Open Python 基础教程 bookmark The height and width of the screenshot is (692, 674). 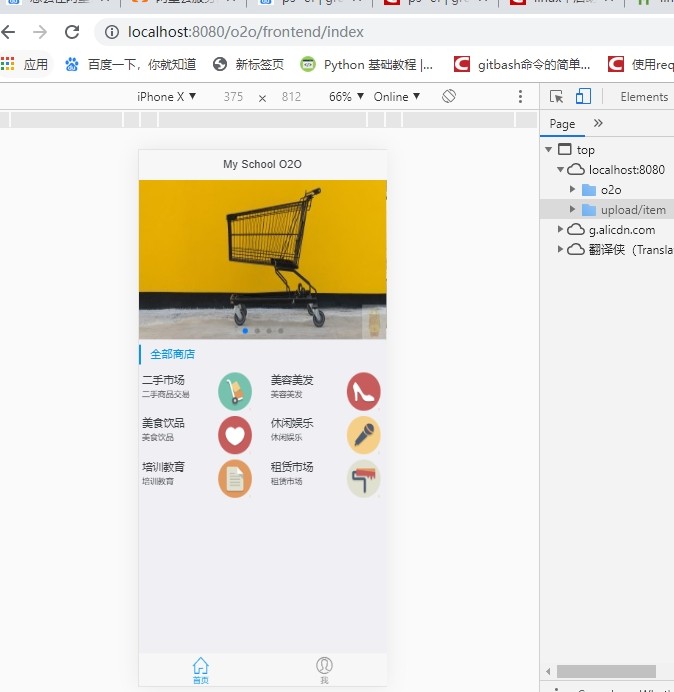[x=366, y=65]
